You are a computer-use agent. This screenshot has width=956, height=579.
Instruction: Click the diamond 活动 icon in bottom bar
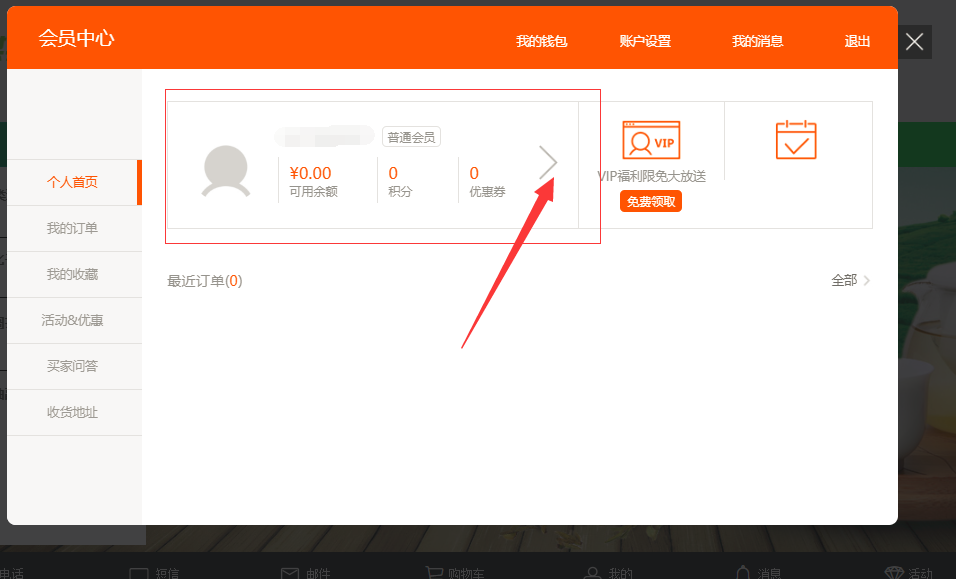[894, 573]
